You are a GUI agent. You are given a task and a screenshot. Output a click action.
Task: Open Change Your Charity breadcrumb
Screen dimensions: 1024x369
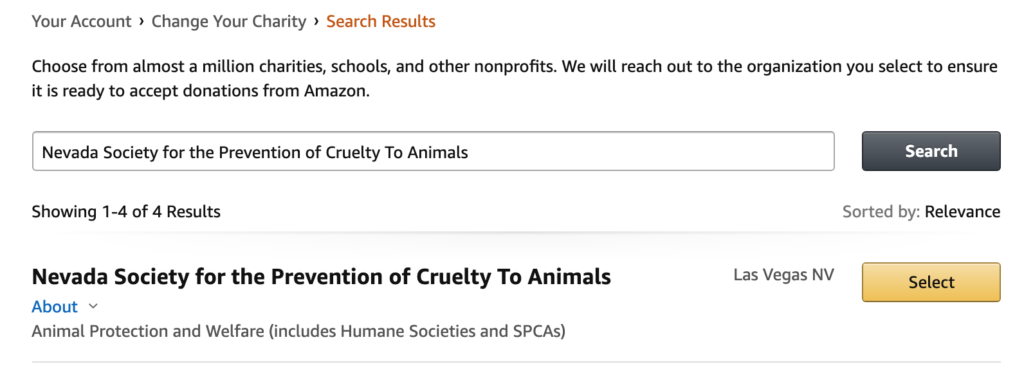[229, 22]
